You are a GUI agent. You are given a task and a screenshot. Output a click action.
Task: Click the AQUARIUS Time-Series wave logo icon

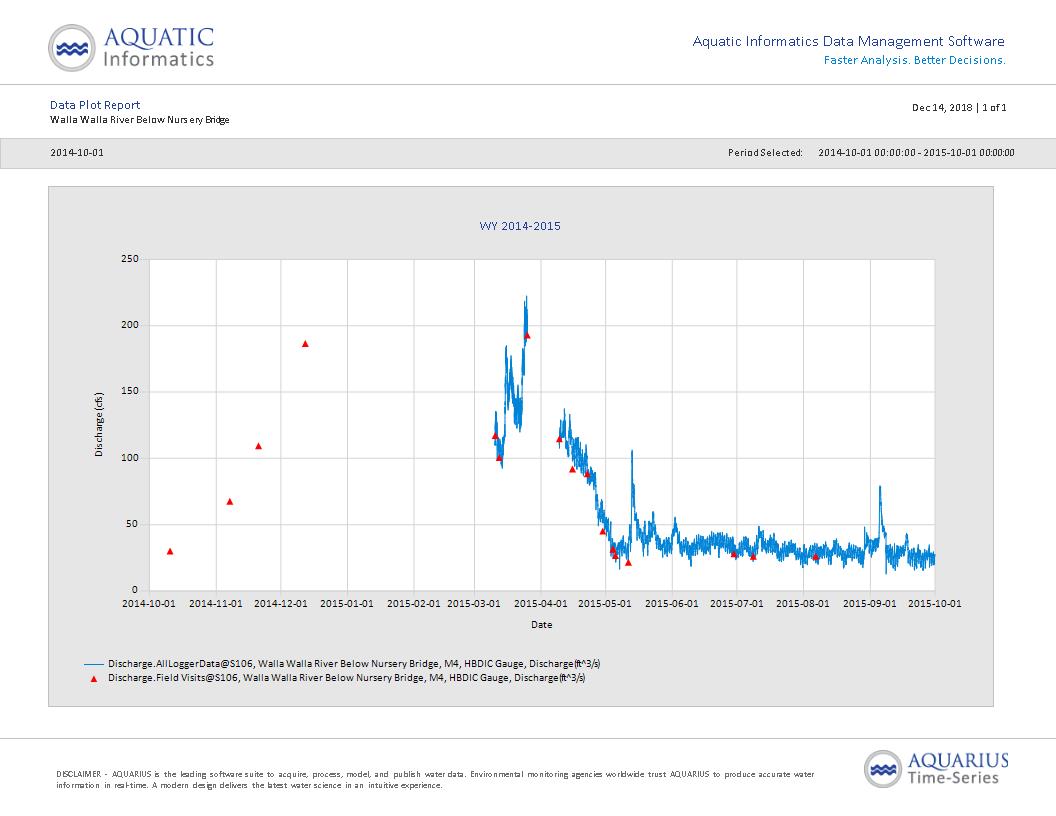(883, 768)
